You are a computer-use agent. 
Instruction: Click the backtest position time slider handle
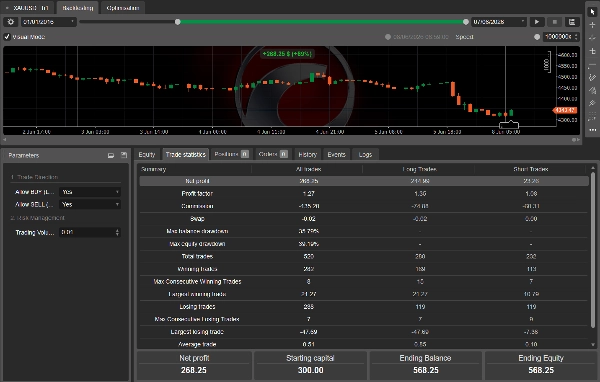pyautogui.click(x=388, y=37)
